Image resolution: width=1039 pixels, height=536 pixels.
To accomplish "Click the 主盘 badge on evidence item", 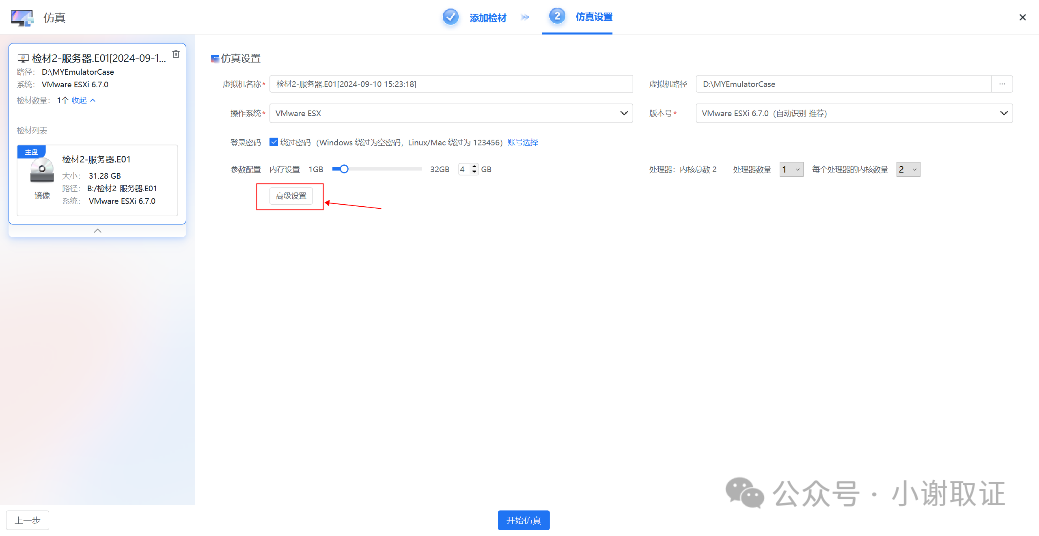I will point(31,152).
